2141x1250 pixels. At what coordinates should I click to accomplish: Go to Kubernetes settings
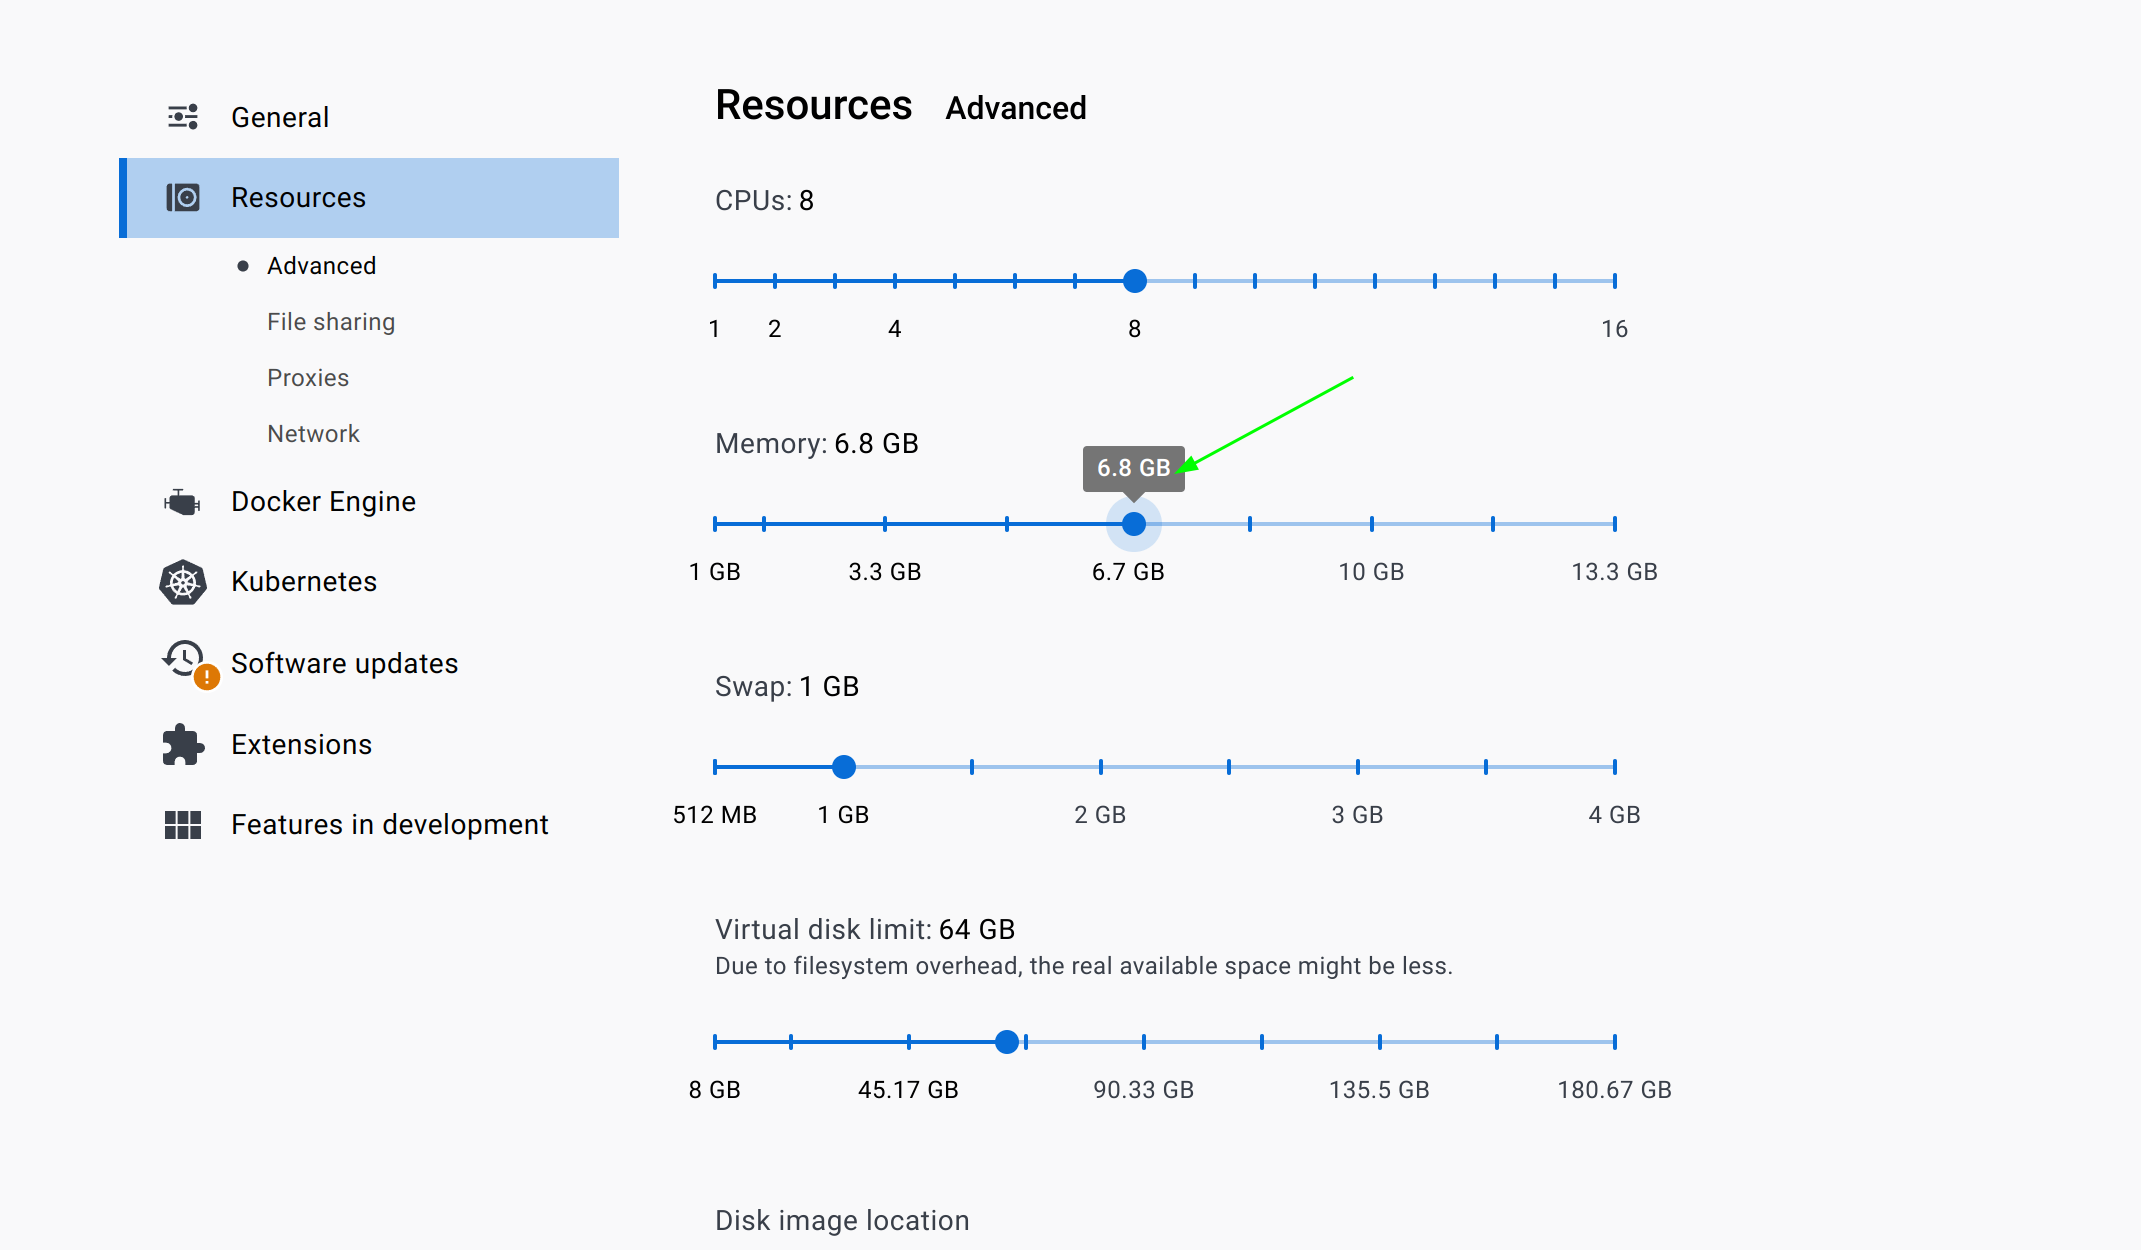pyautogui.click(x=303, y=582)
